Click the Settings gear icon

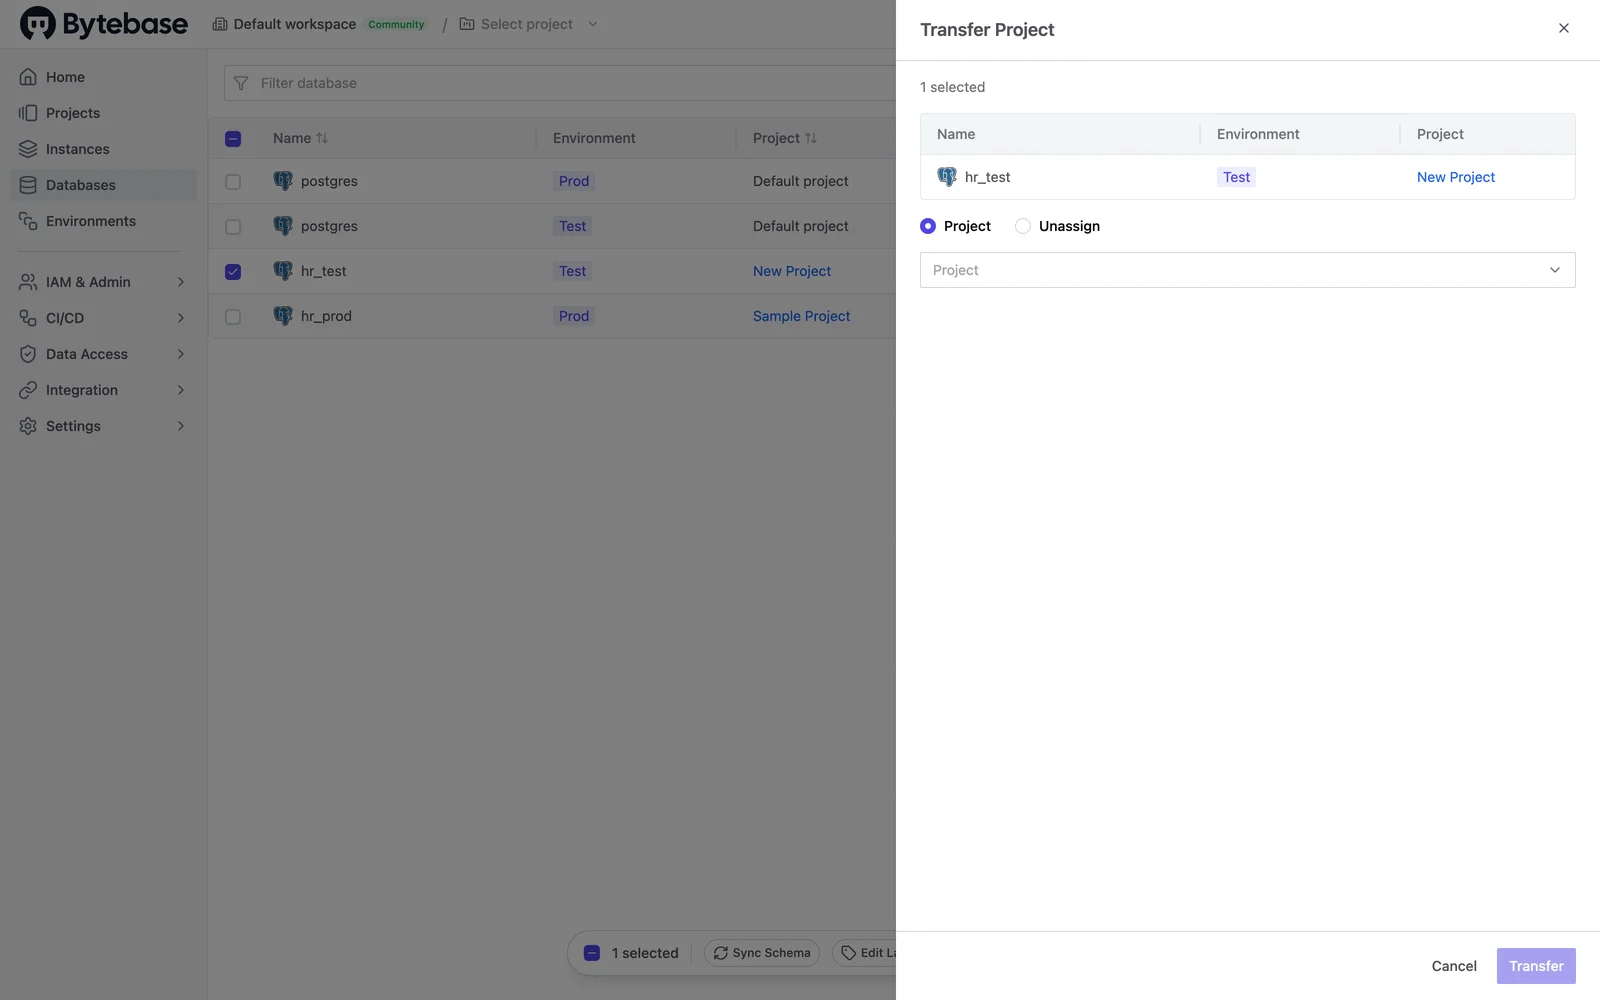(28, 426)
